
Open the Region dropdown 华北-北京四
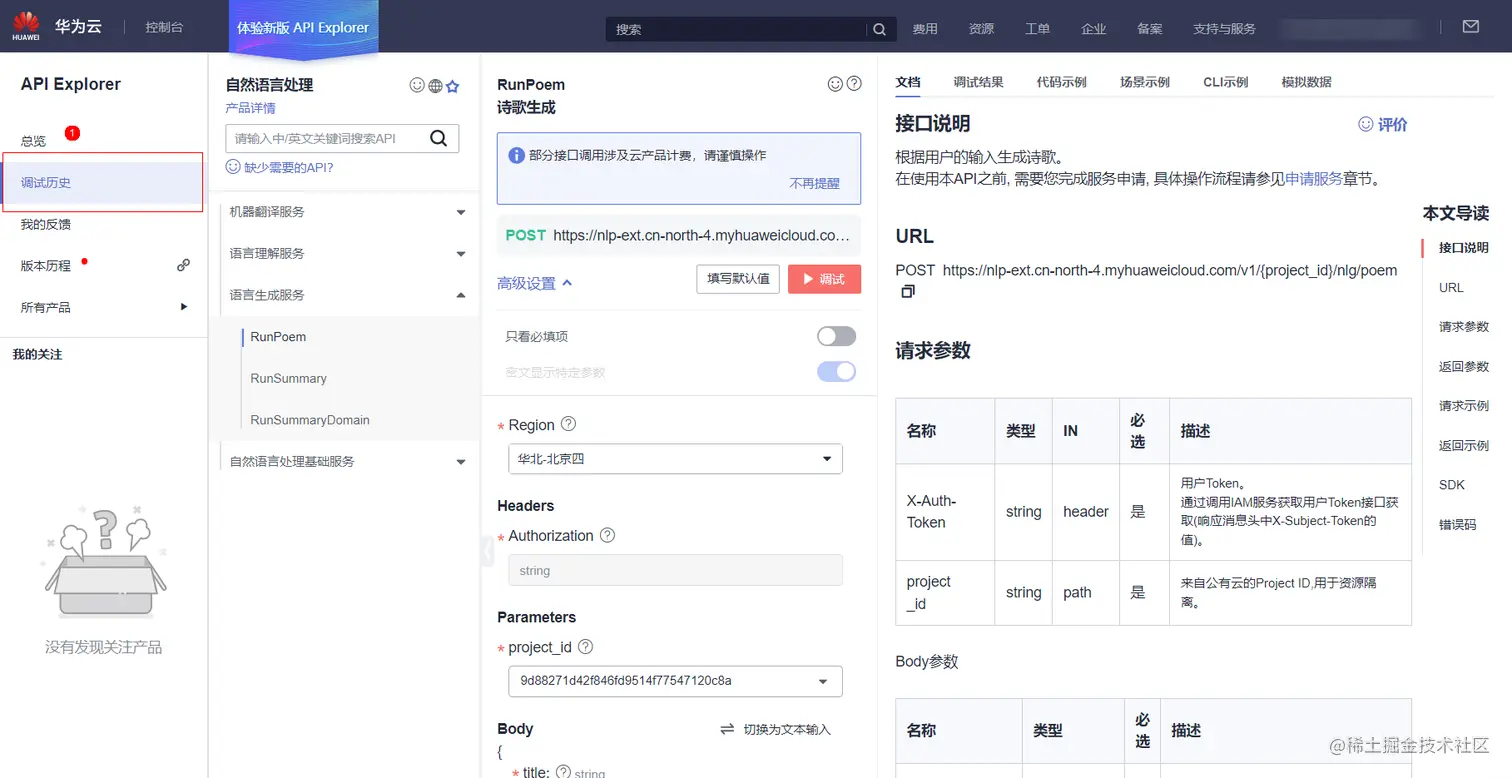coord(675,459)
